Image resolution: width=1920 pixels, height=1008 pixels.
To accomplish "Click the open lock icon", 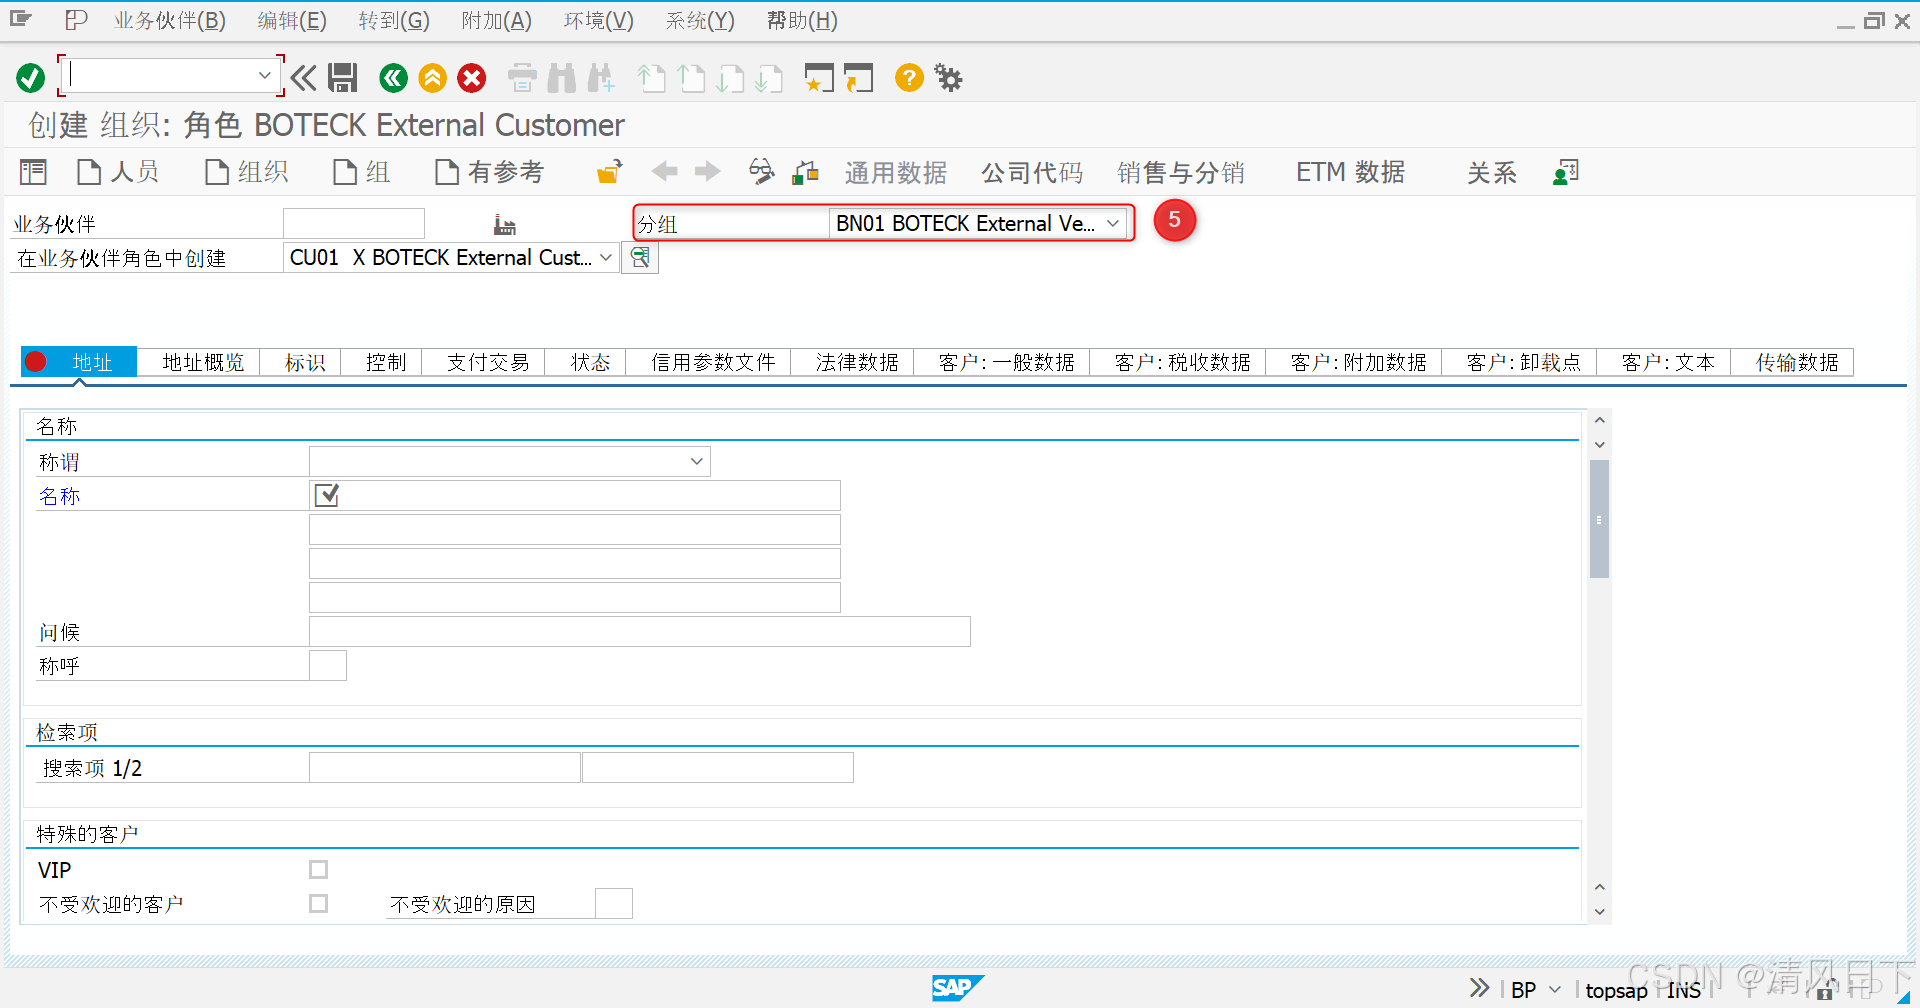I will click(x=608, y=171).
